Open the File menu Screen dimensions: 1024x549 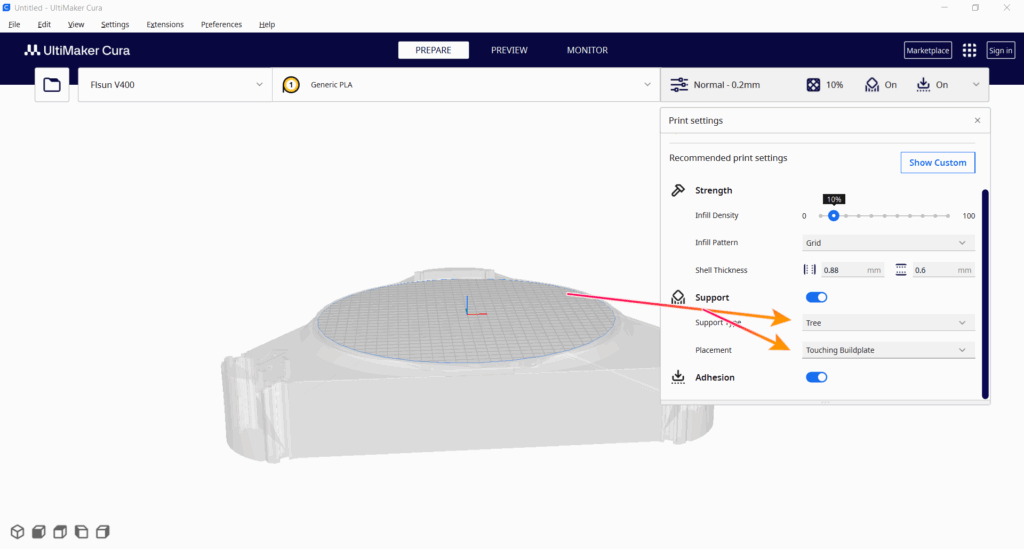click(14, 24)
